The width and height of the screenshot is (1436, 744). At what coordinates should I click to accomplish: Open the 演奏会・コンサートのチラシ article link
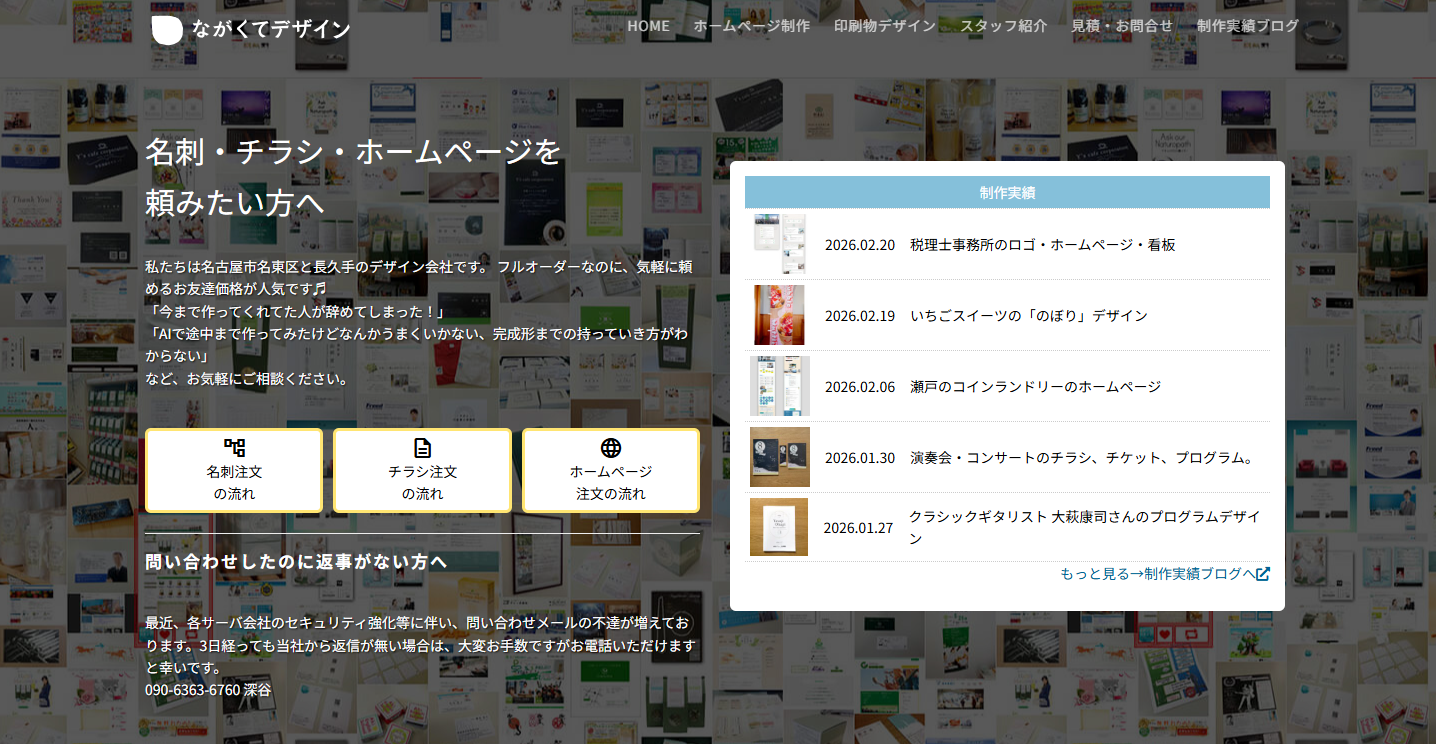(x=1081, y=458)
